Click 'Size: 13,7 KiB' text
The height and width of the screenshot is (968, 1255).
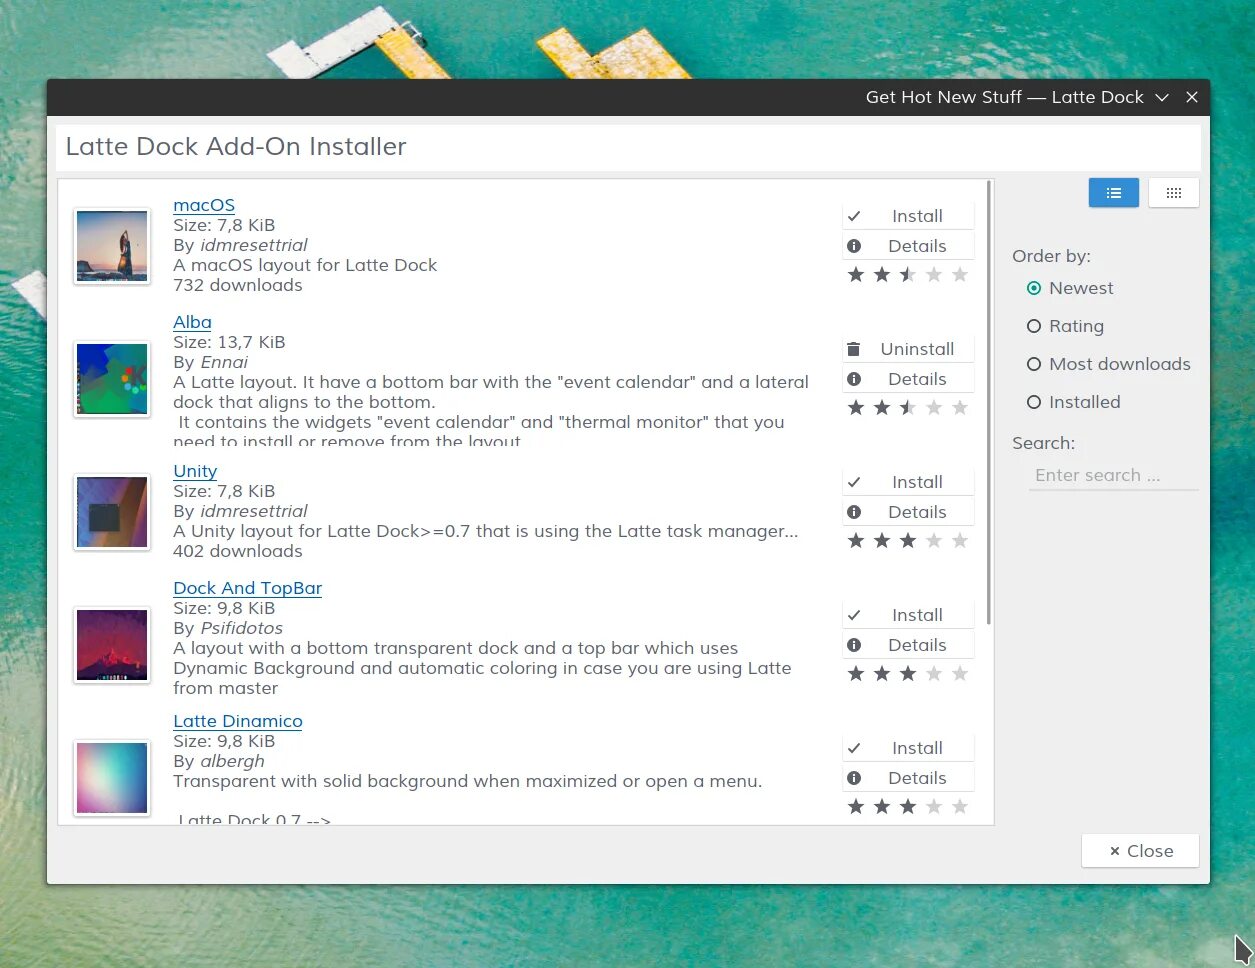[229, 342]
